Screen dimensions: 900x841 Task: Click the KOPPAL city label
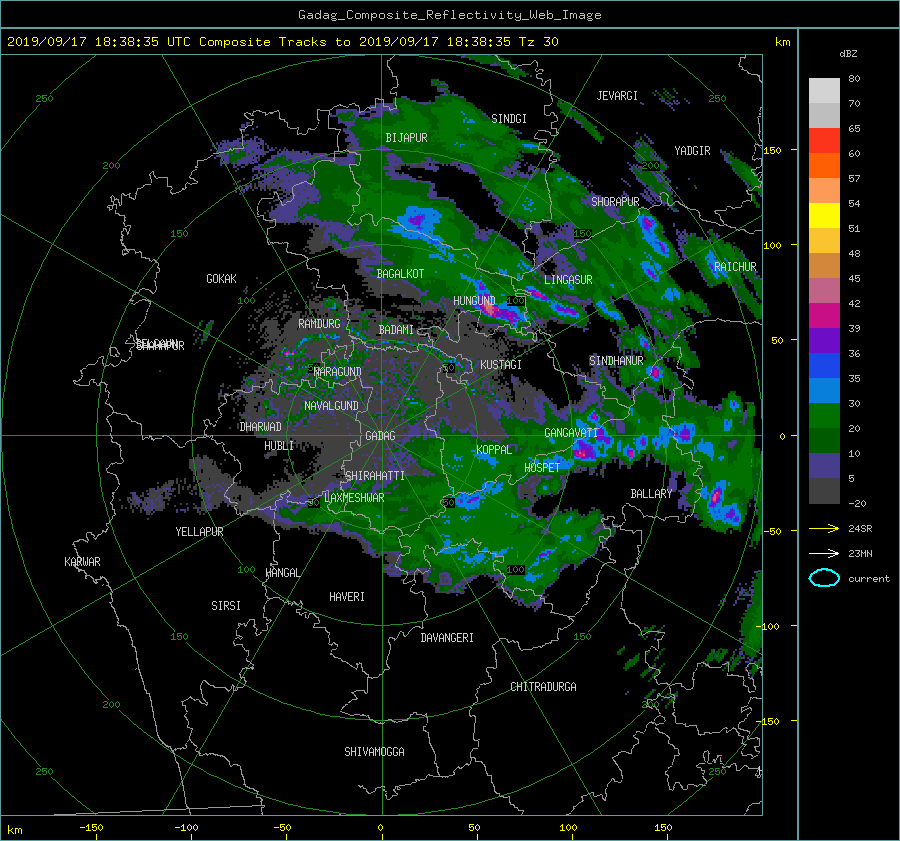click(x=494, y=450)
